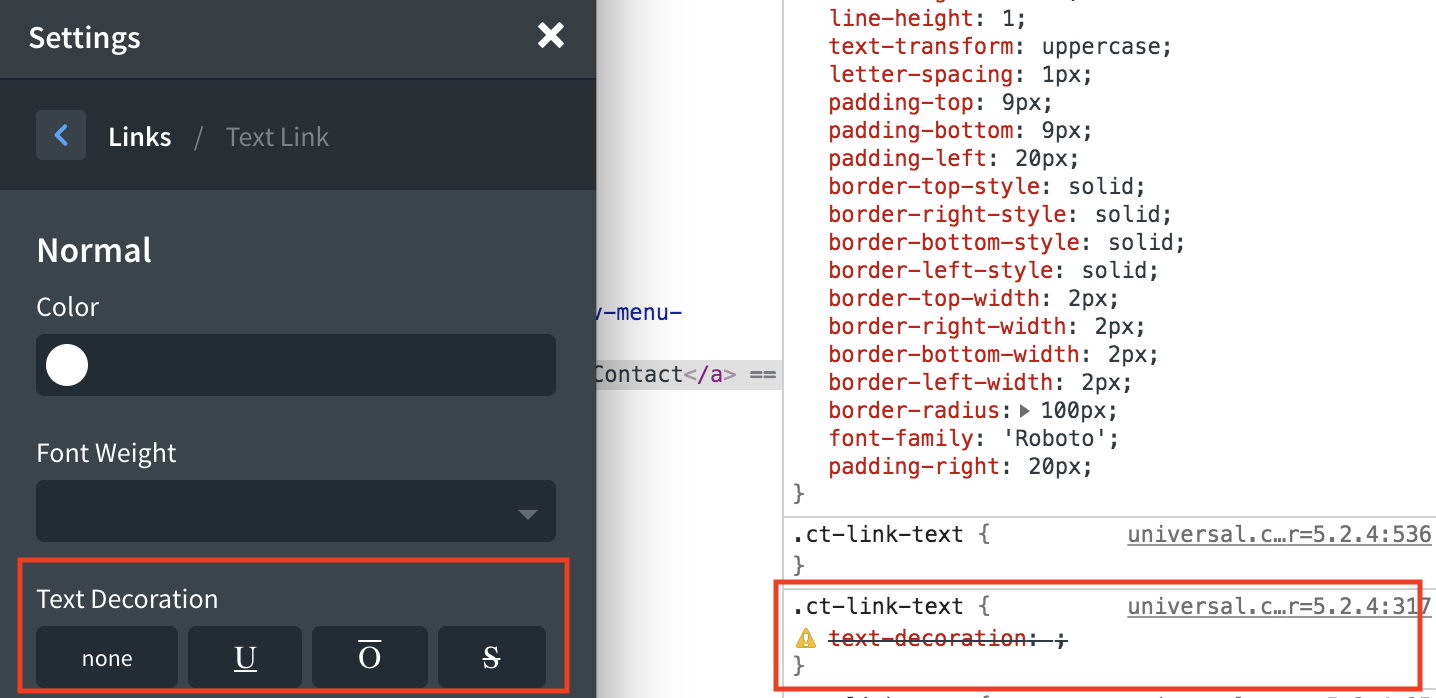Open the Font Weight dropdown
Viewport: 1436px width, 698px height.
point(296,511)
